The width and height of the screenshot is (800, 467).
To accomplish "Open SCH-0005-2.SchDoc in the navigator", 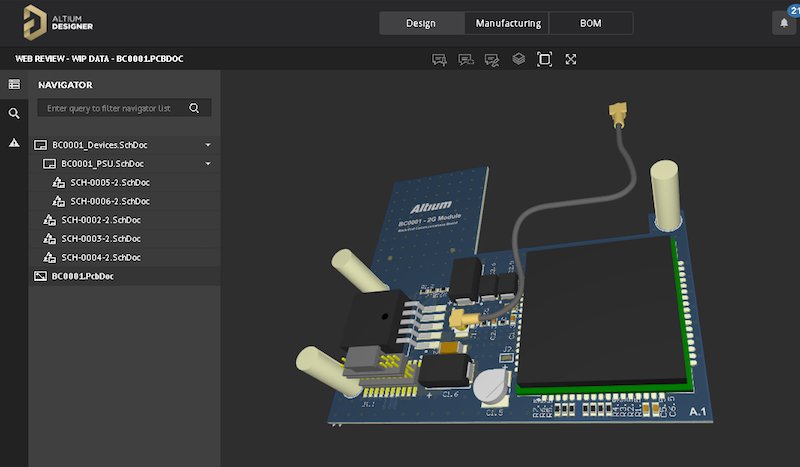I will (110, 183).
